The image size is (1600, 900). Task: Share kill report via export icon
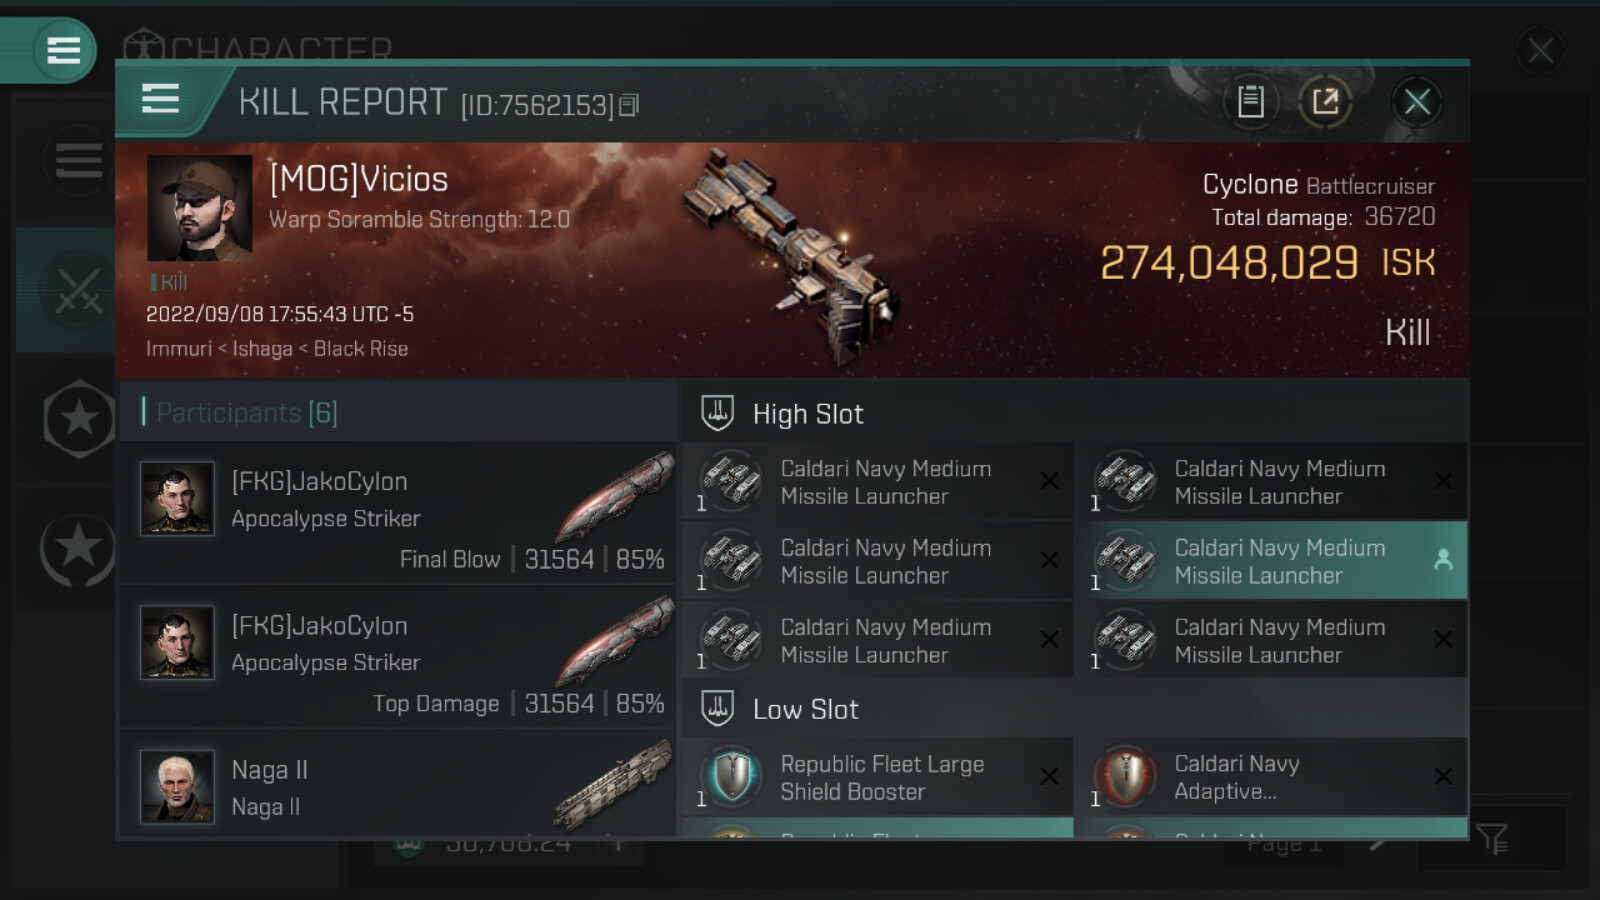[1325, 101]
